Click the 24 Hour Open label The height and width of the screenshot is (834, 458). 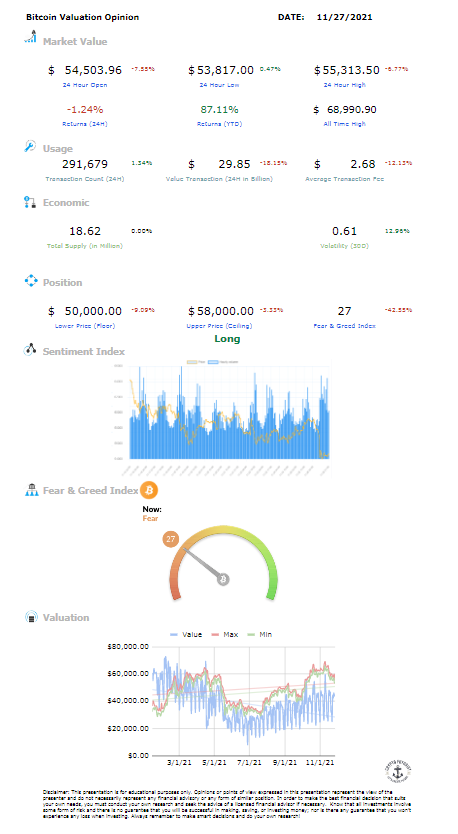pos(85,85)
